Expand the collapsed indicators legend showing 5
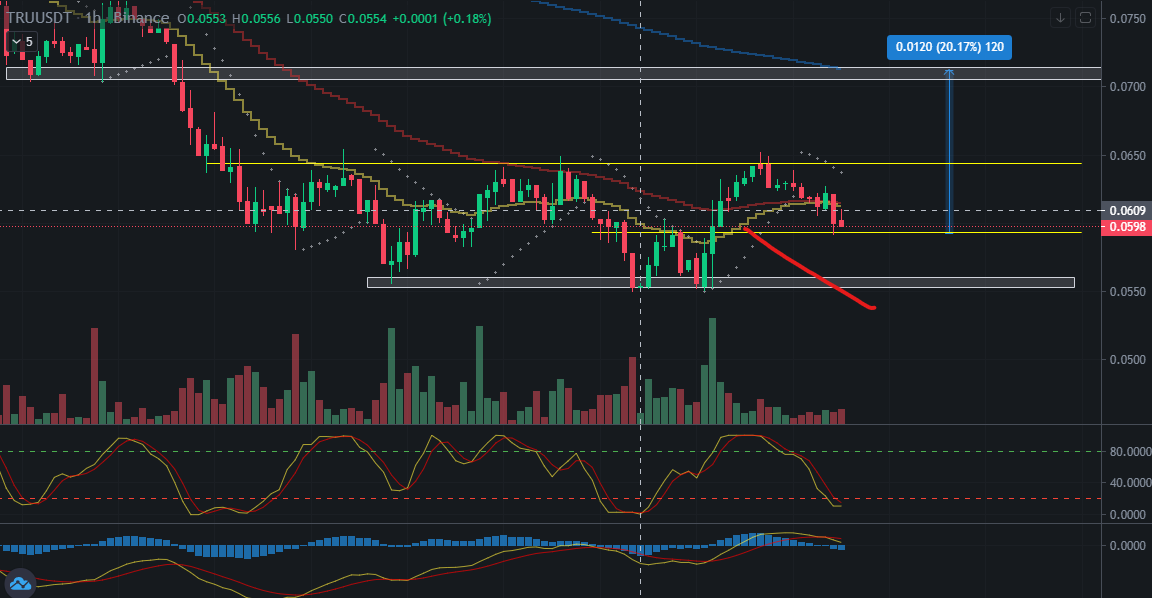 click(20, 42)
